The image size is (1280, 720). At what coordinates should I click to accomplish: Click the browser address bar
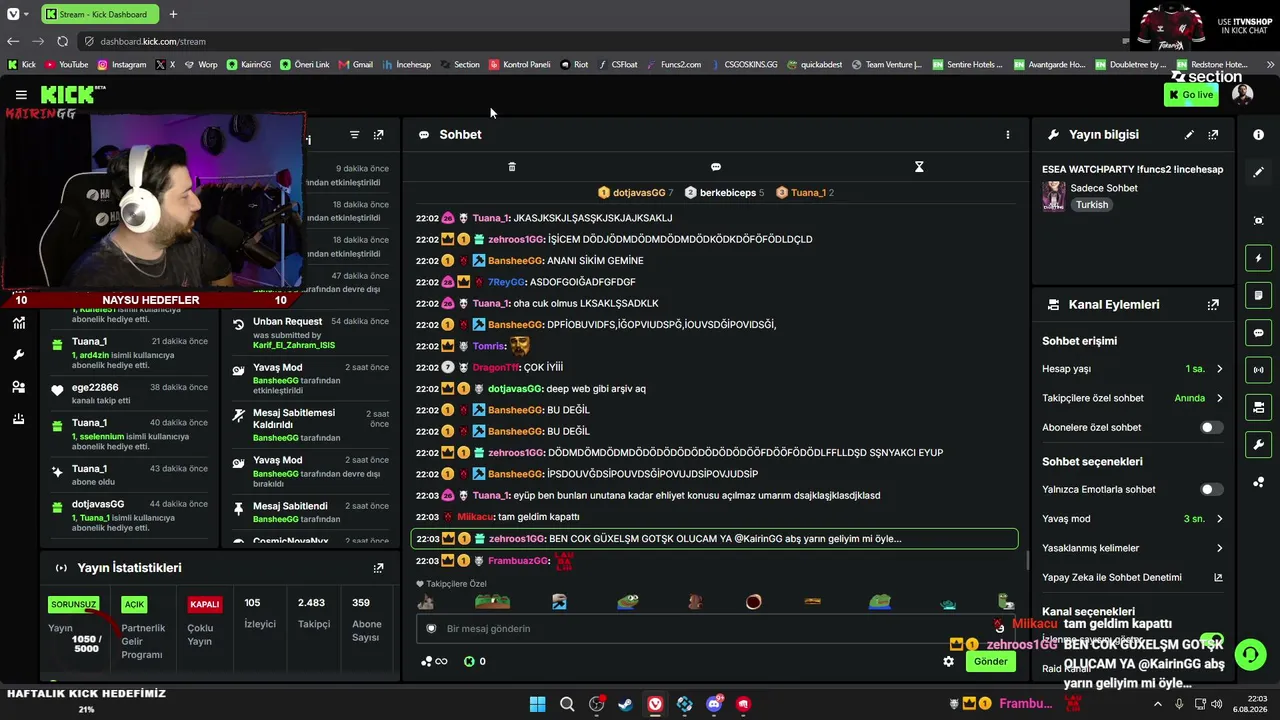click(x=600, y=41)
